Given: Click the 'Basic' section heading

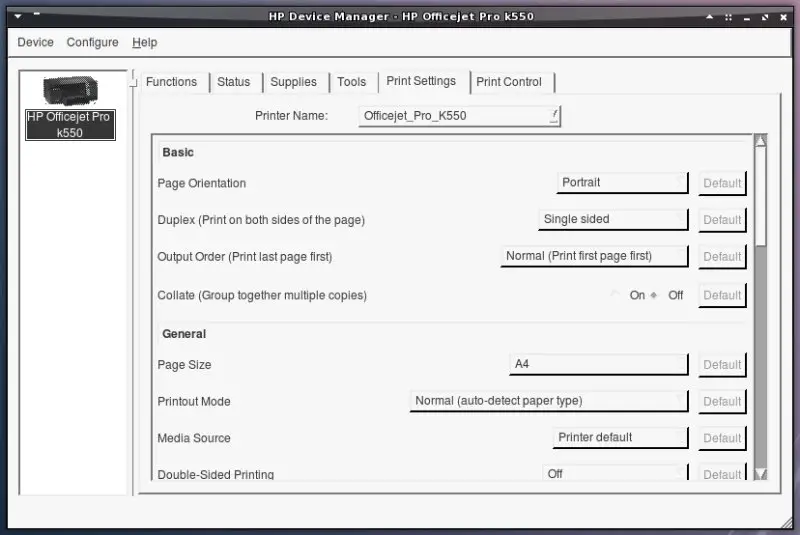Looking at the screenshot, I should [x=178, y=152].
